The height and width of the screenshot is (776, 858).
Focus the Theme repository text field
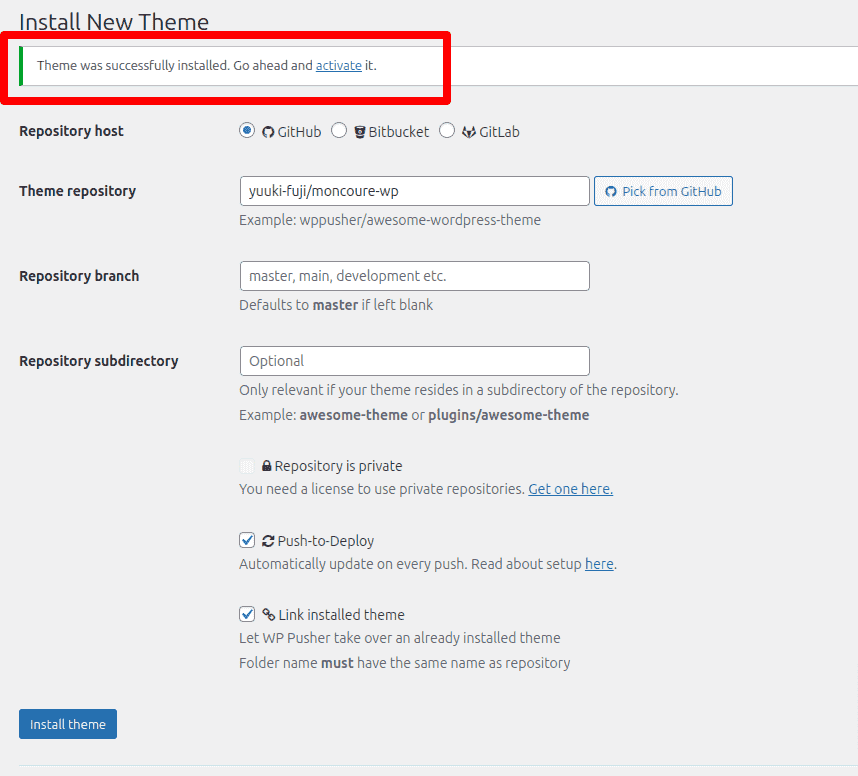[414, 191]
